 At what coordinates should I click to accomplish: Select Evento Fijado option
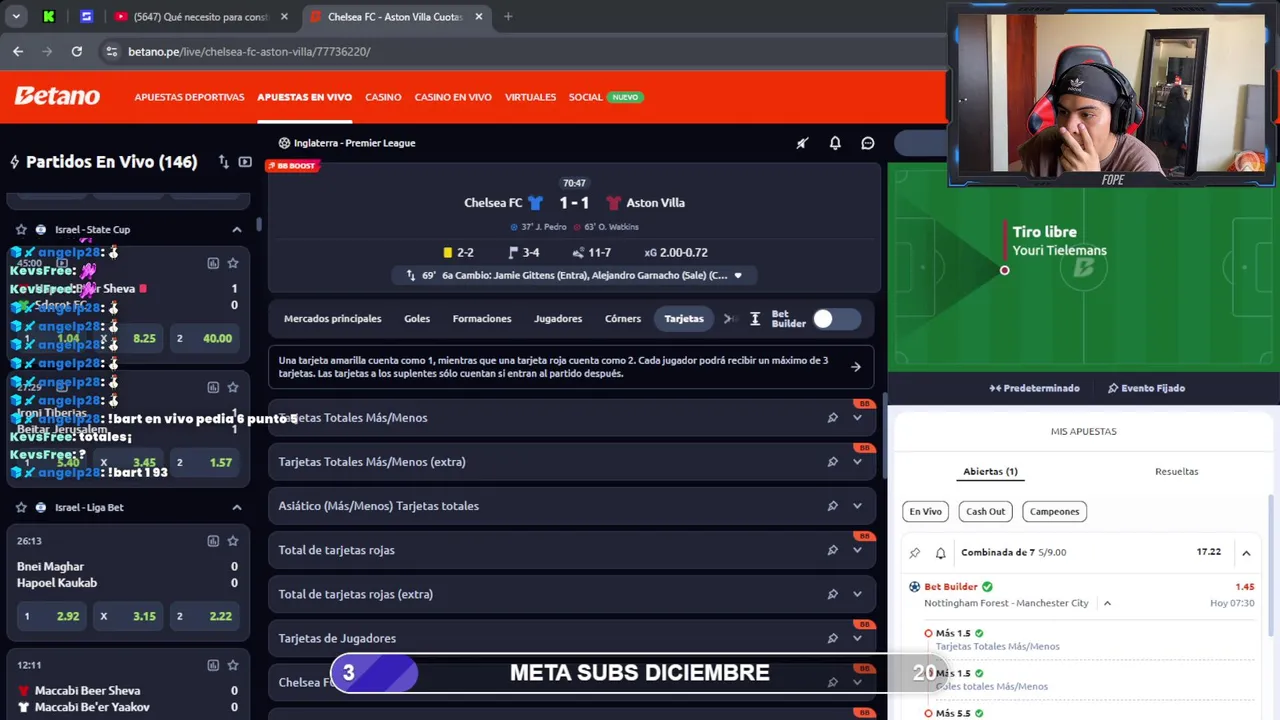coord(1145,388)
